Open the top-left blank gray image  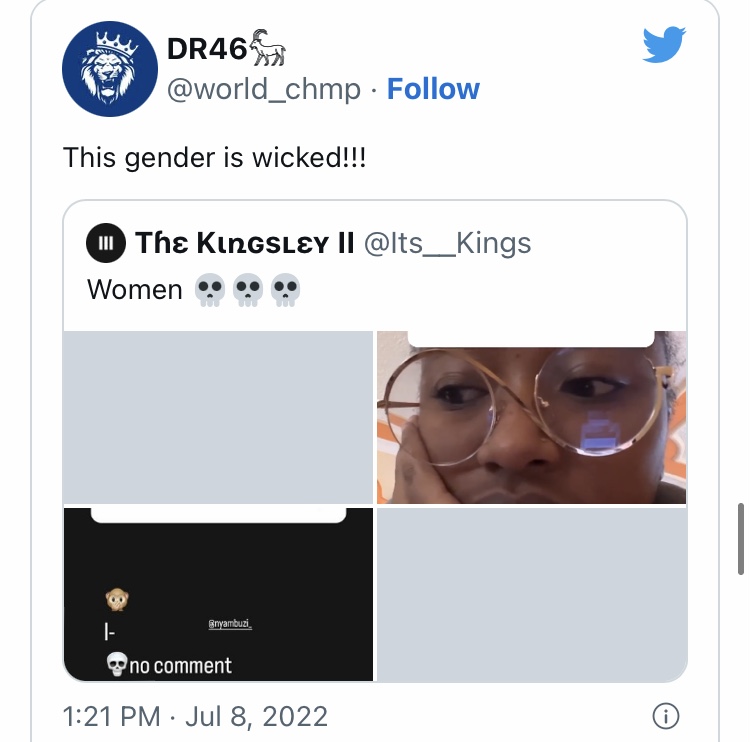218,417
